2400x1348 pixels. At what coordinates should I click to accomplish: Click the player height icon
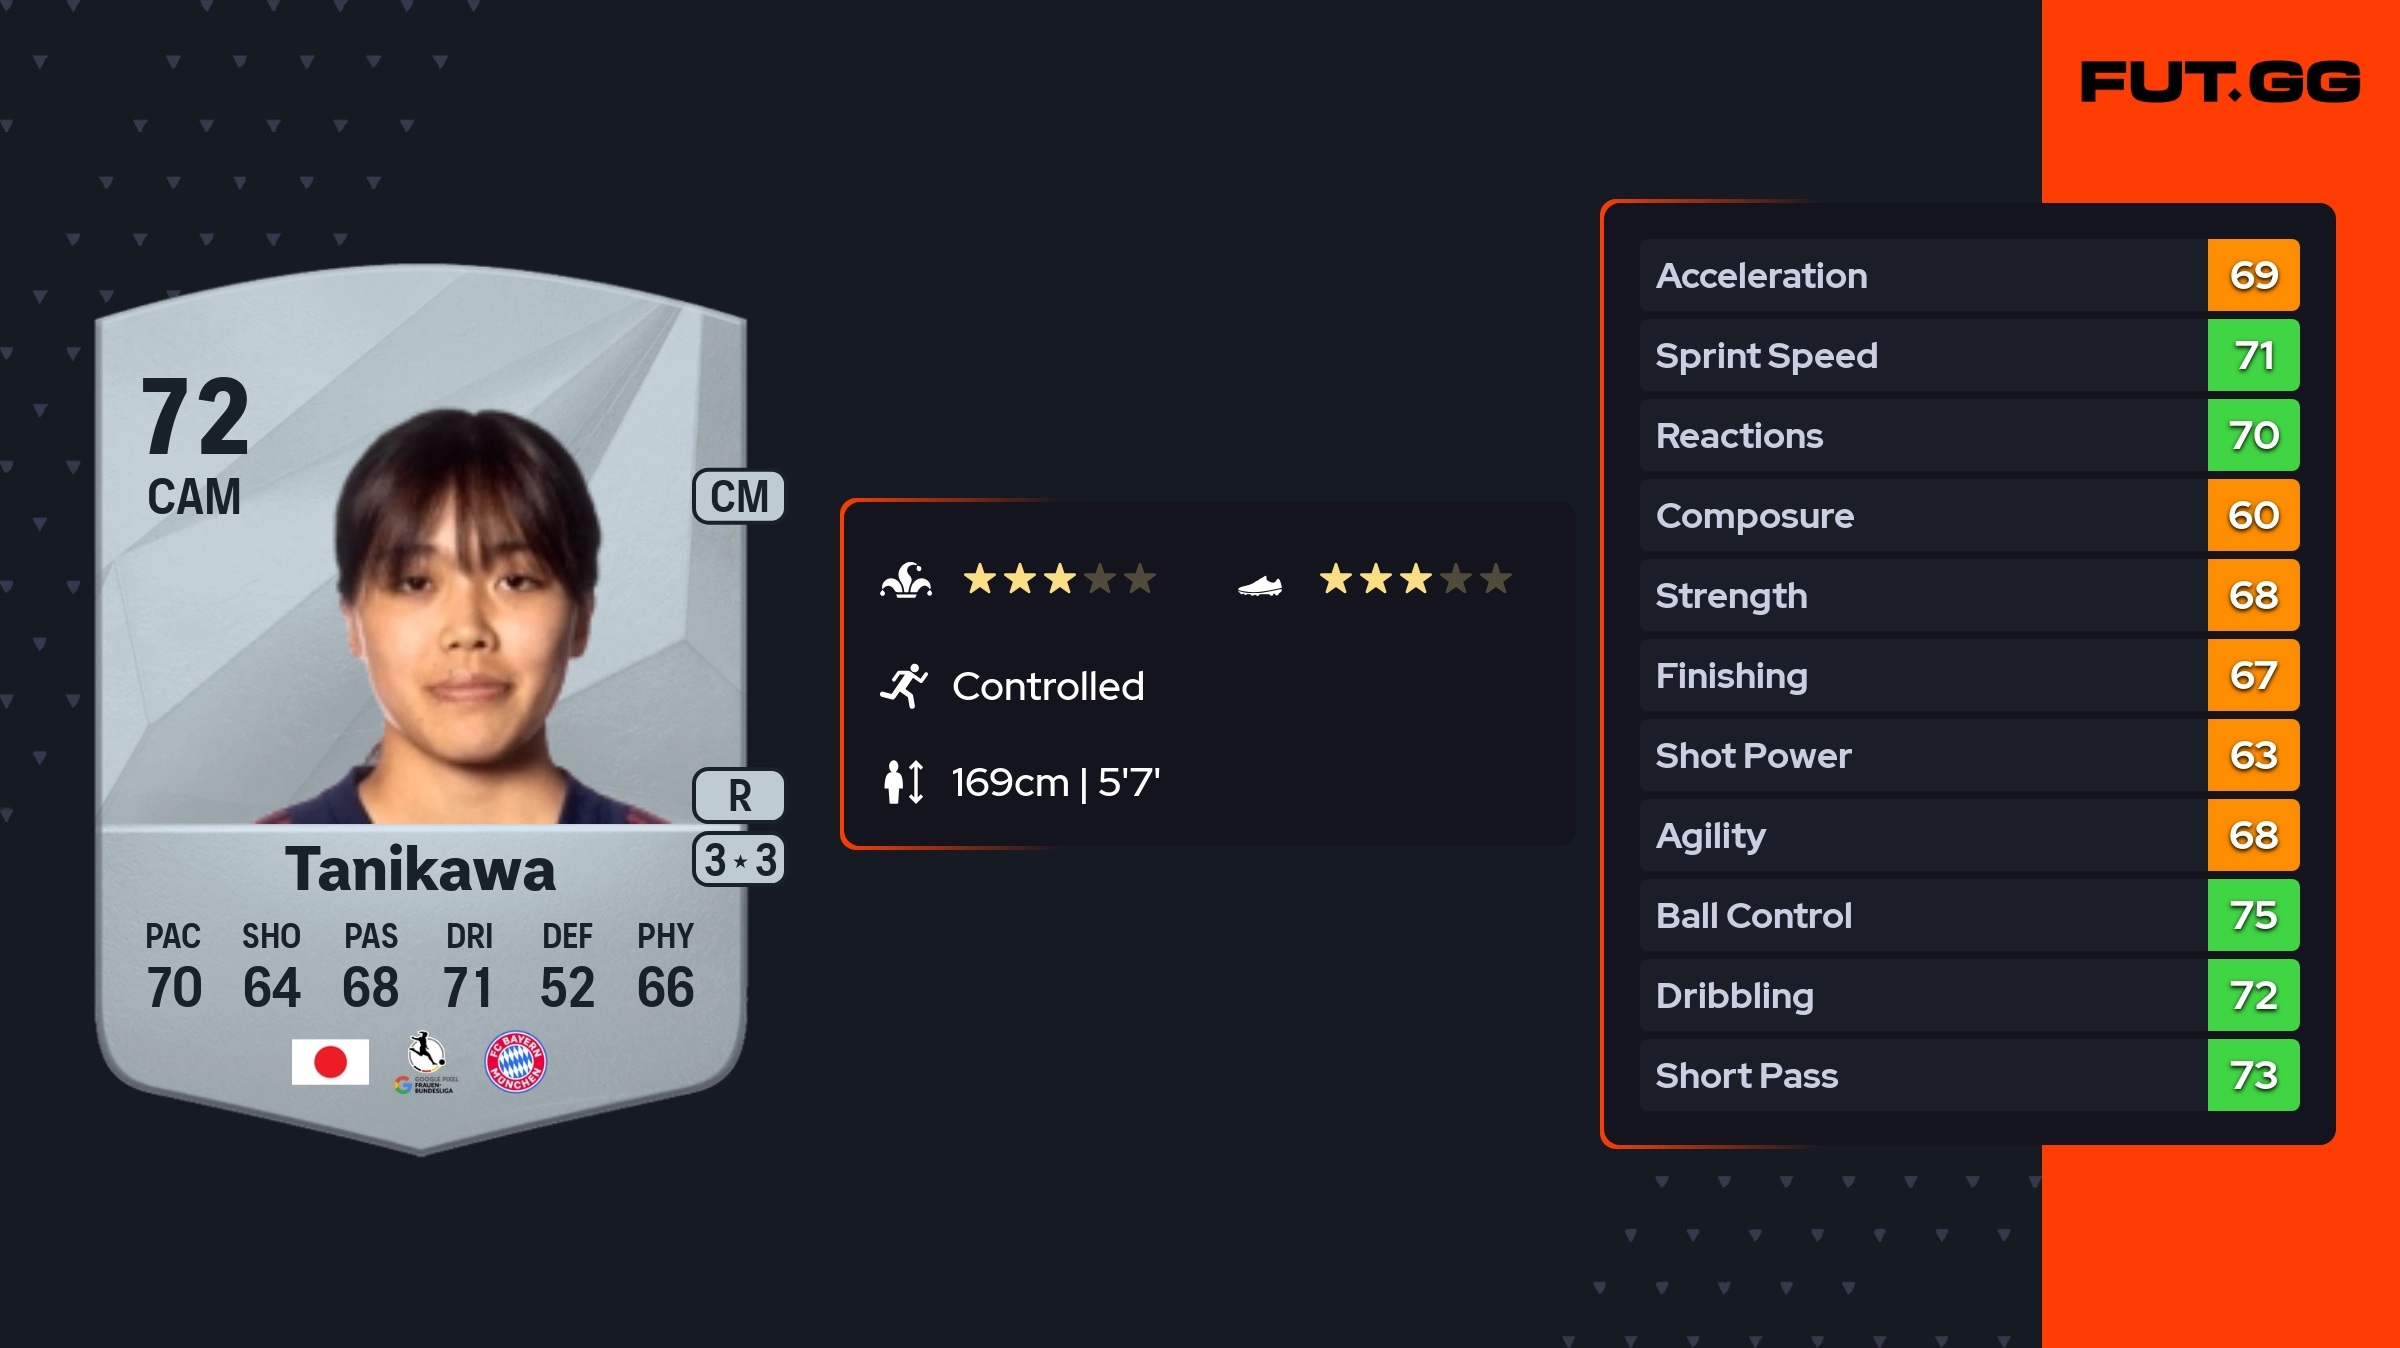pos(904,782)
